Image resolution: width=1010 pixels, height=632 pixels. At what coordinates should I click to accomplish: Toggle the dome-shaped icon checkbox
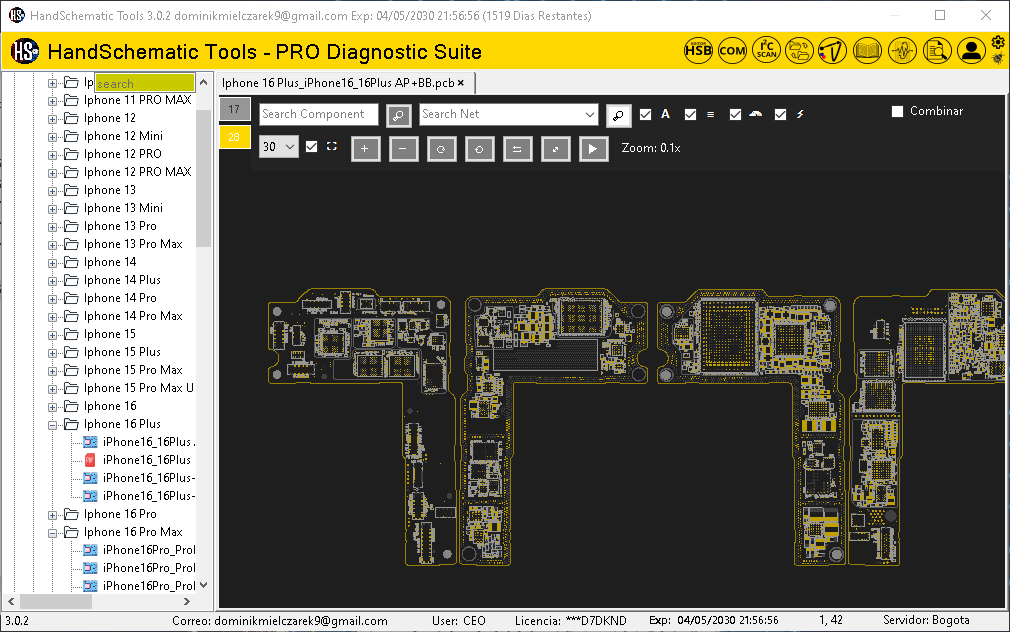pyautogui.click(x=735, y=114)
